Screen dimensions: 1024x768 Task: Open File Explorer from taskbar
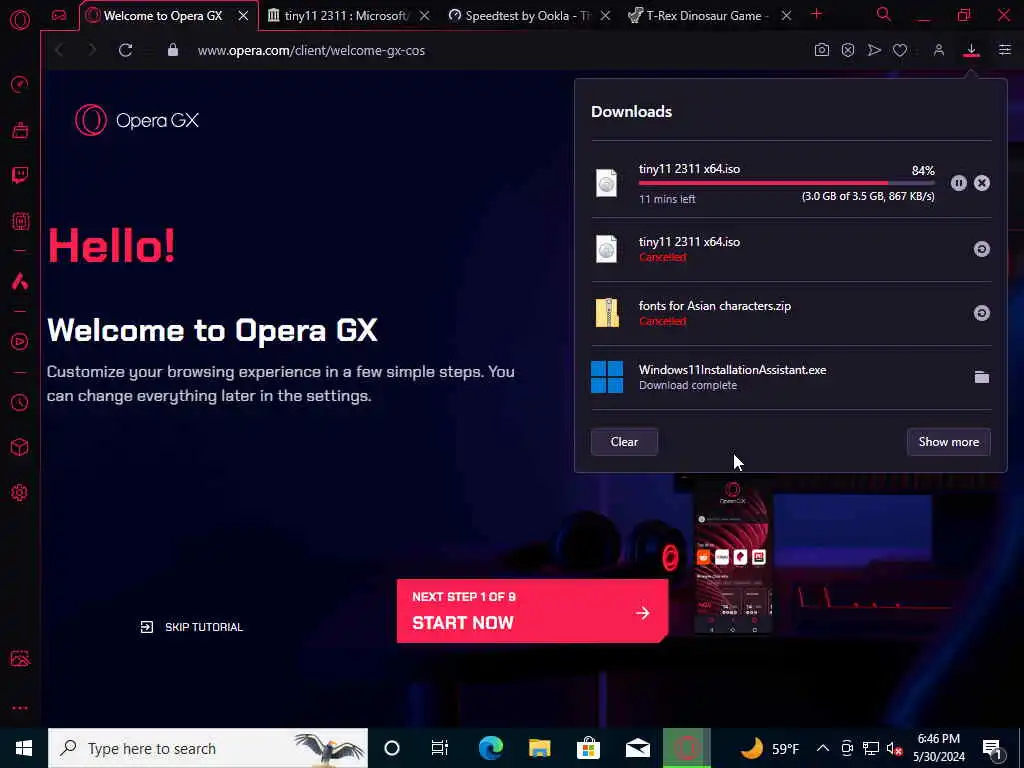[539, 748]
